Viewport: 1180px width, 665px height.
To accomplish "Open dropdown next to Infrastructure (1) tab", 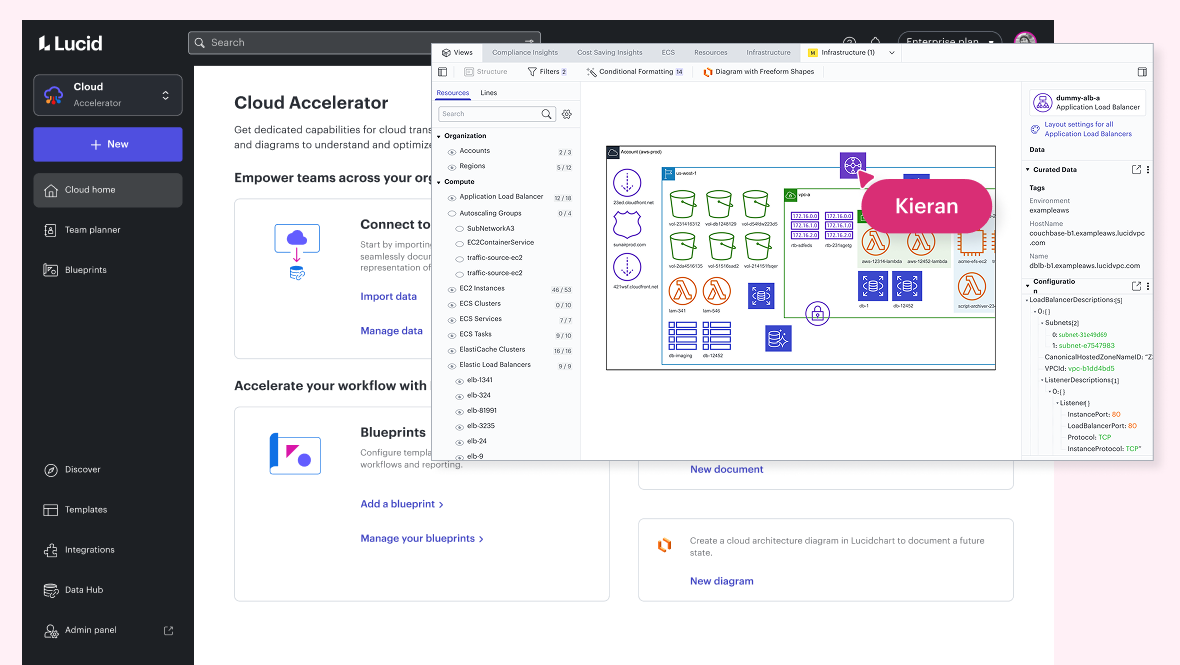I will point(892,53).
